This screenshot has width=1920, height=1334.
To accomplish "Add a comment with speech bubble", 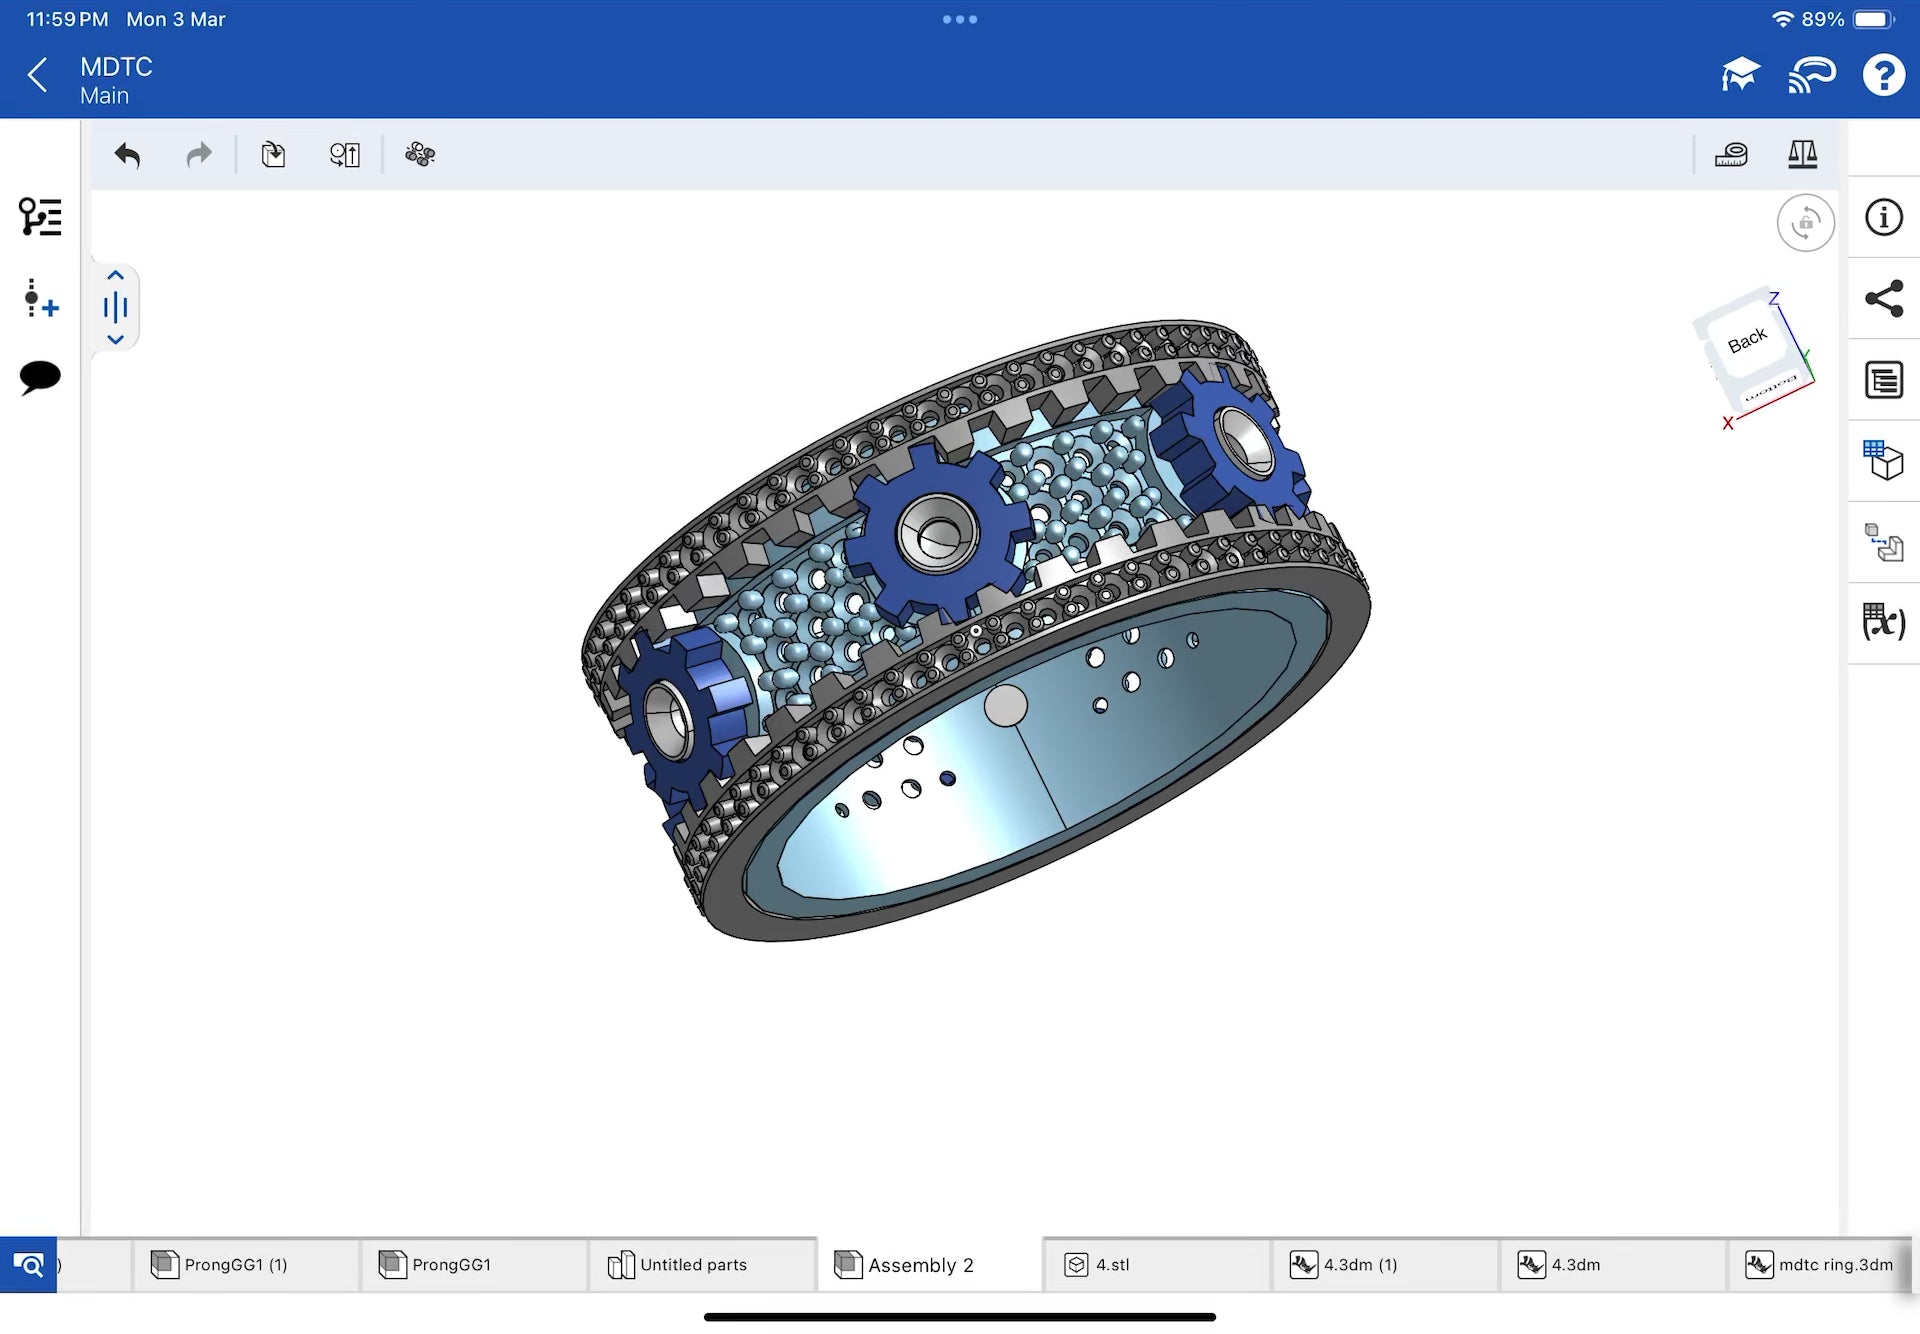I will [40, 378].
